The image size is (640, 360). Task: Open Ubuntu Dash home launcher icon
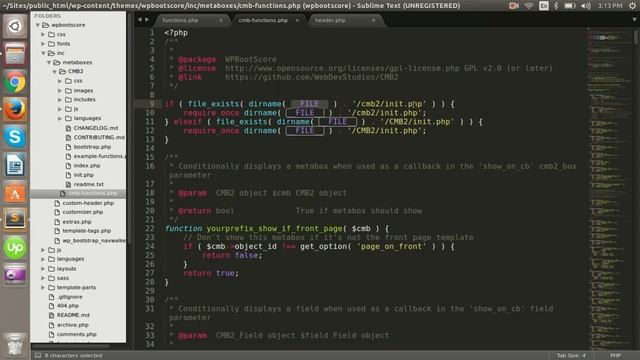tap(15, 26)
